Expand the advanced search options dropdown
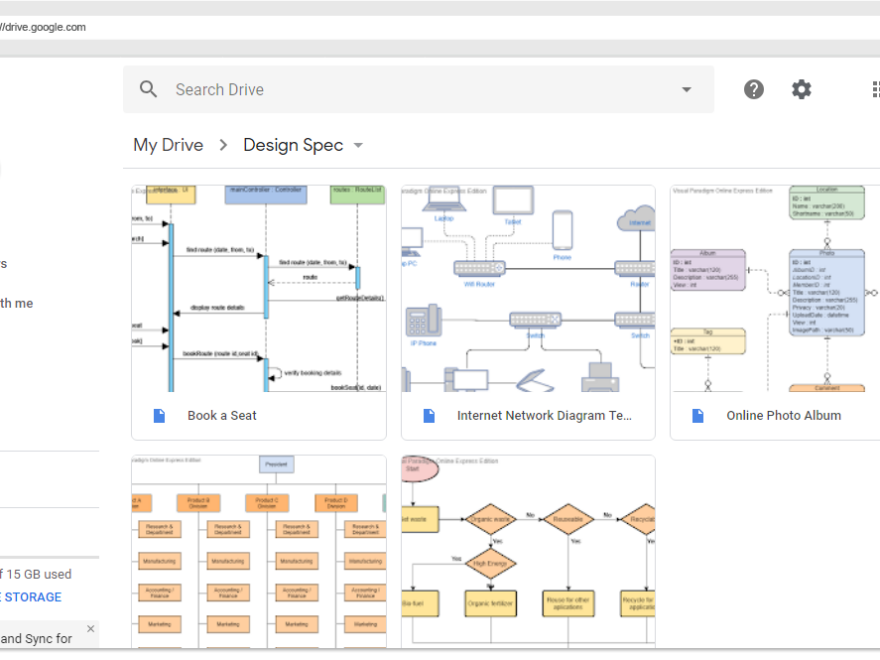 pyautogui.click(x=686, y=89)
